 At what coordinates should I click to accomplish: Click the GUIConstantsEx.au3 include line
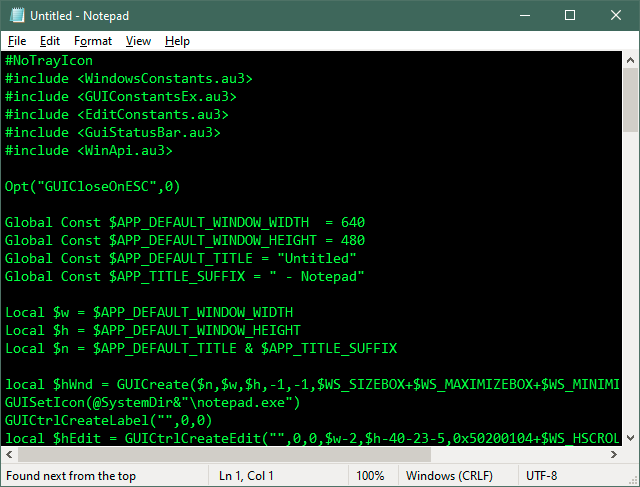point(120,97)
